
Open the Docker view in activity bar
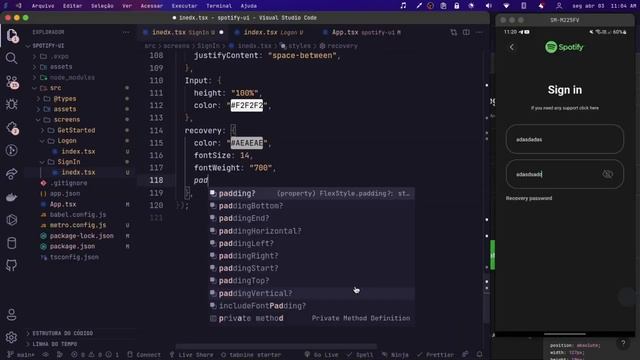tap(11, 197)
